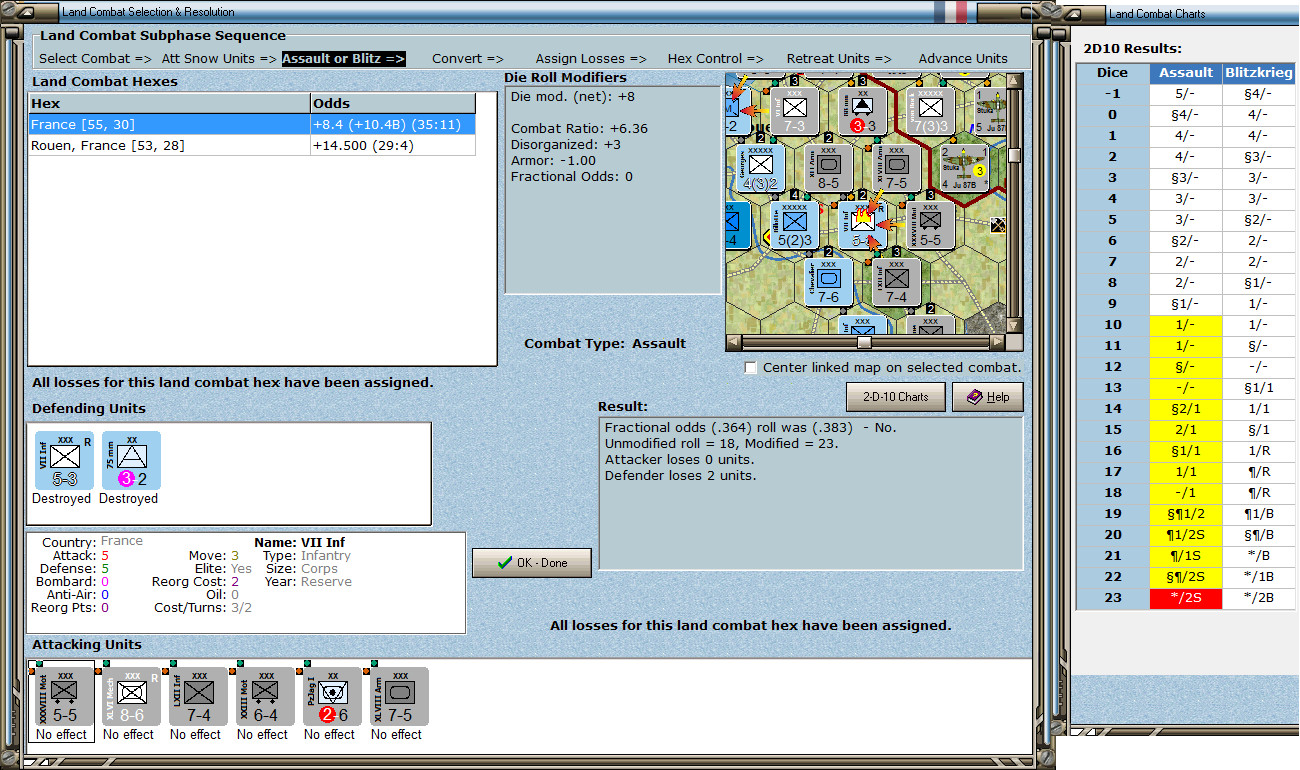
Task: Select the Rouen, France combat hex row
Action: [x=252, y=146]
